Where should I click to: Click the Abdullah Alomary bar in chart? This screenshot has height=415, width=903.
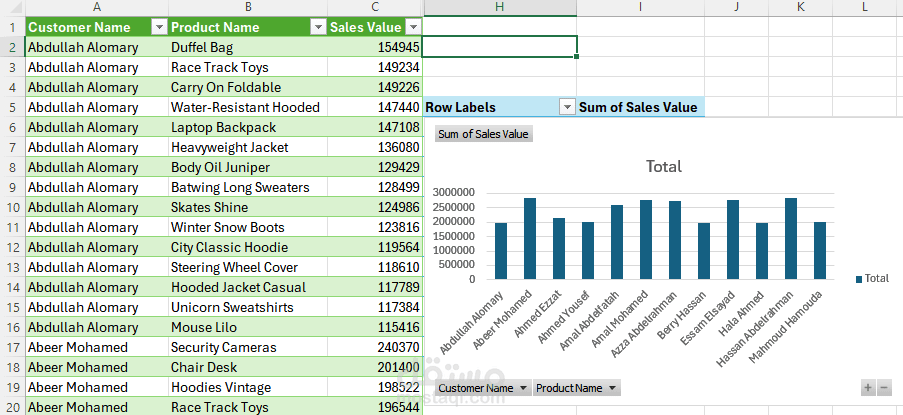pyautogui.click(x=500, y=252)
